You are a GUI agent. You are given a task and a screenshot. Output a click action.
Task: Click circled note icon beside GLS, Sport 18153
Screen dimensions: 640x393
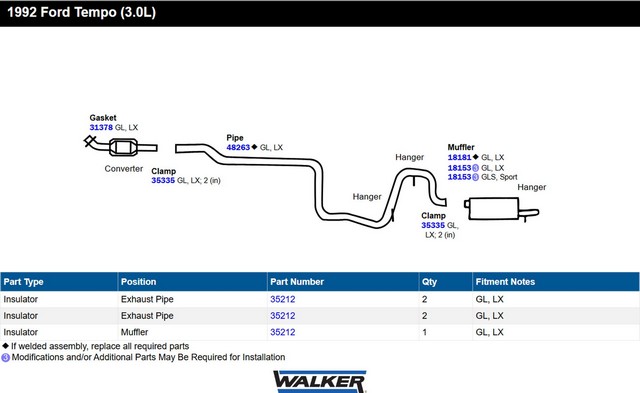coord(475,177)
